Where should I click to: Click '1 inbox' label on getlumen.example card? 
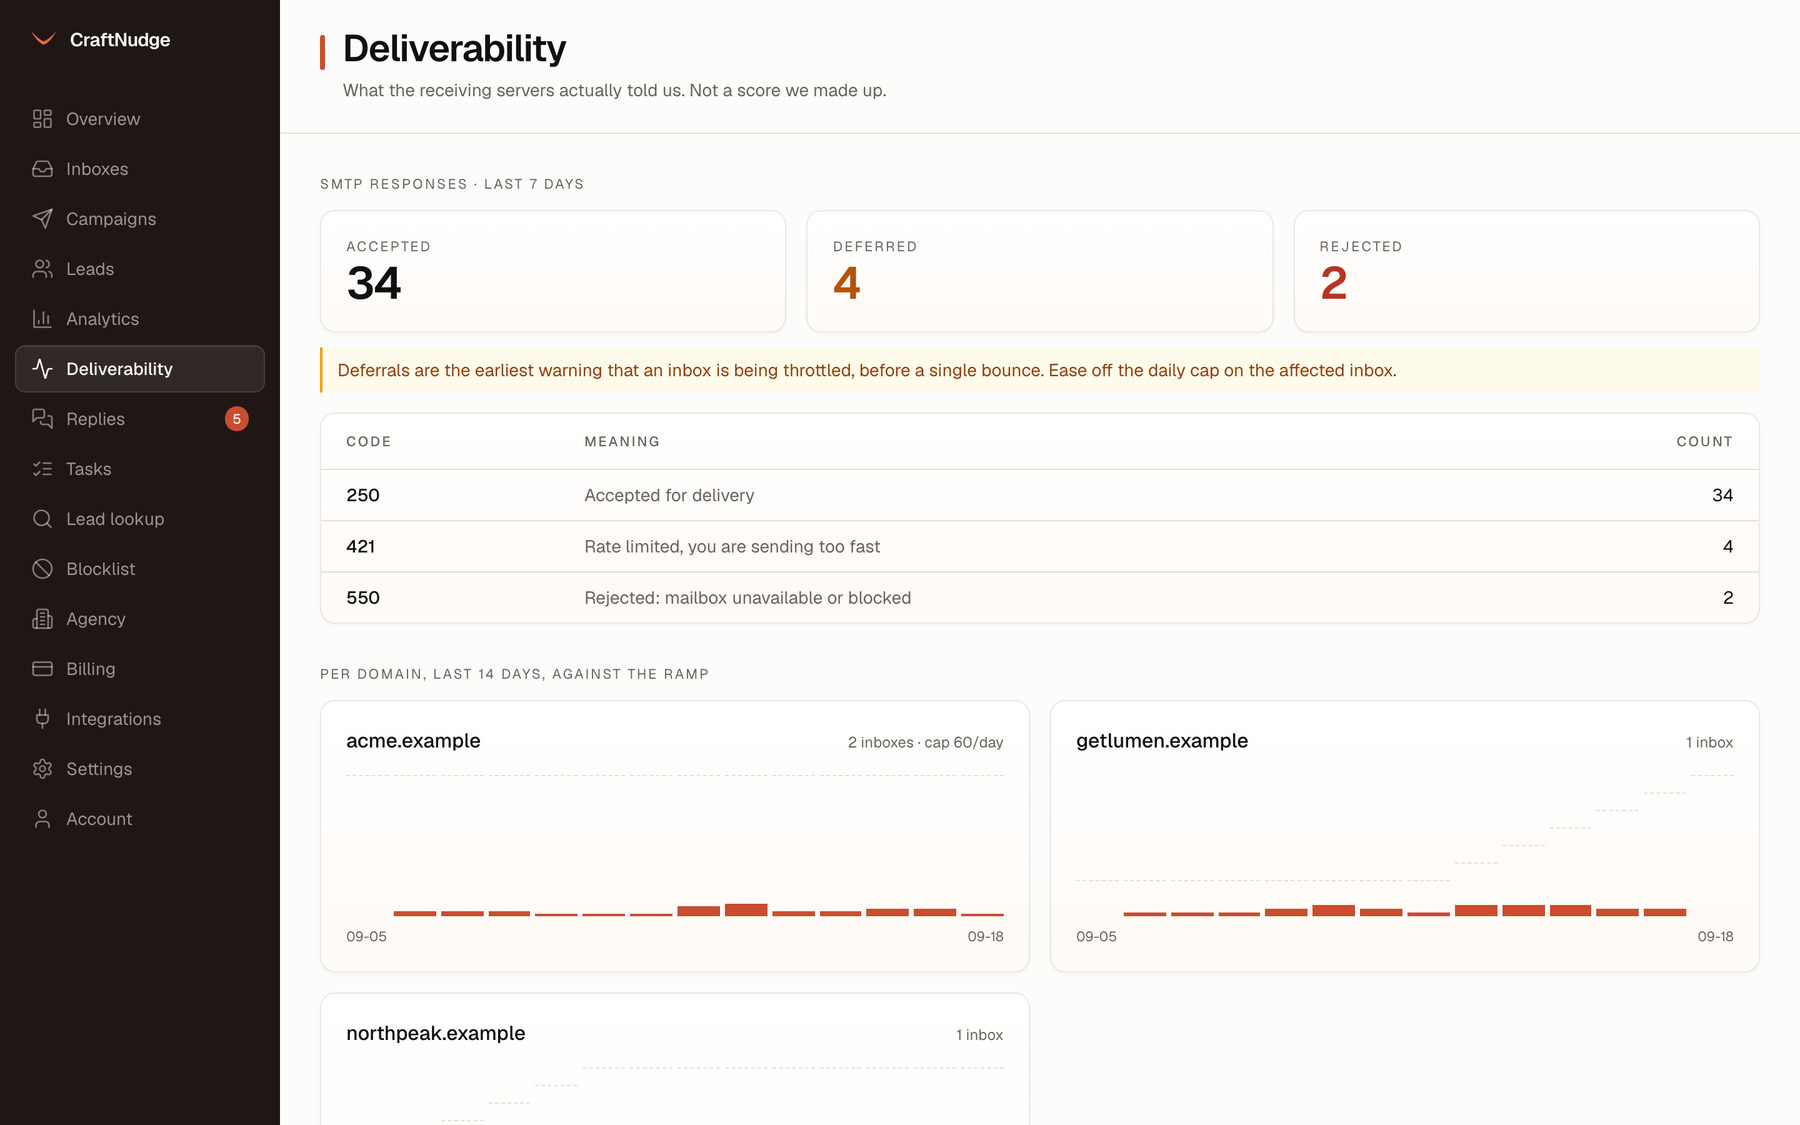(x=1709, y=742)
